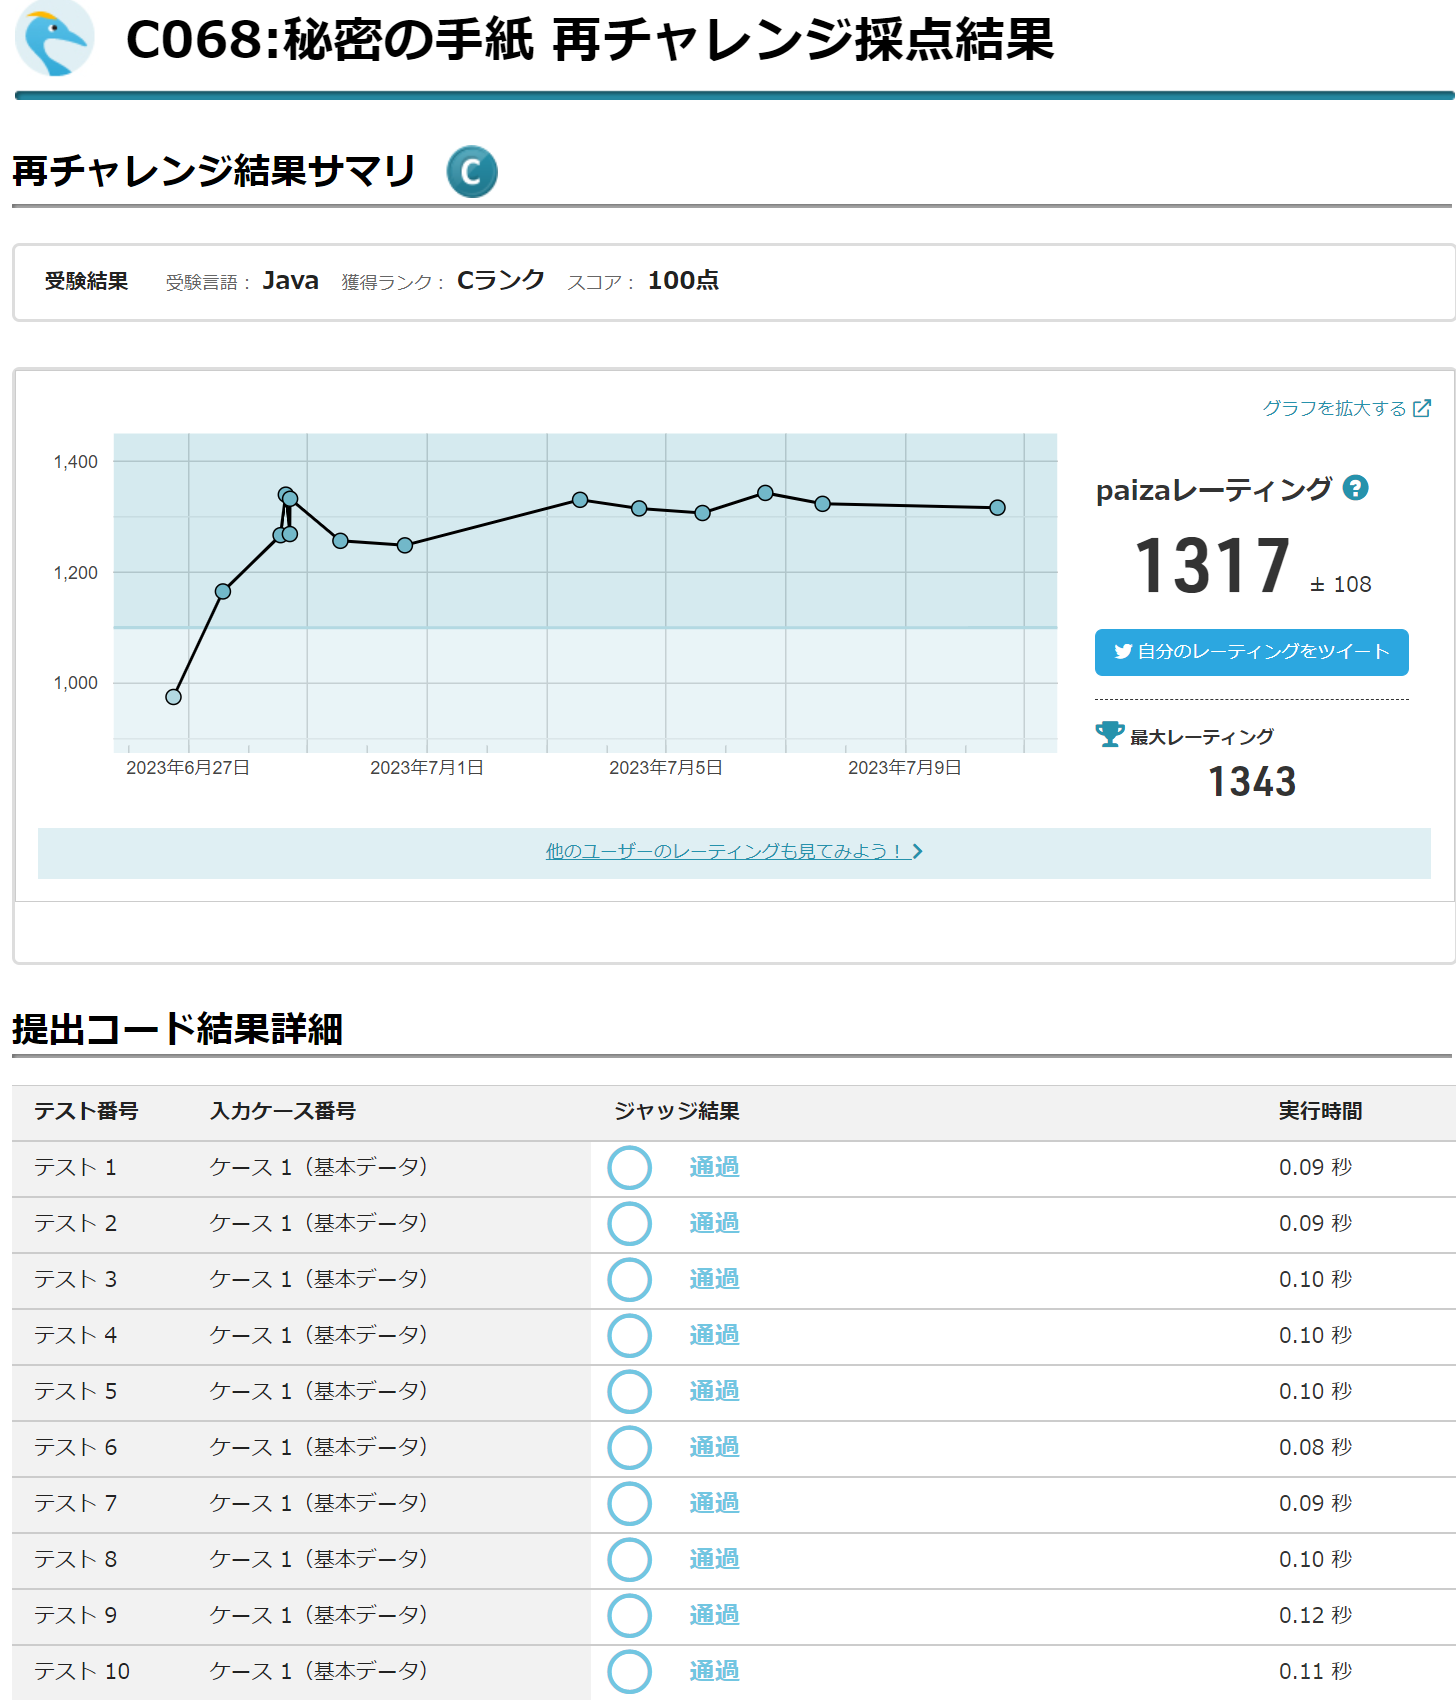Click the paiza rating help question icon
The height and width of the screenshot is (1700, 1456).
[1355, 488]
